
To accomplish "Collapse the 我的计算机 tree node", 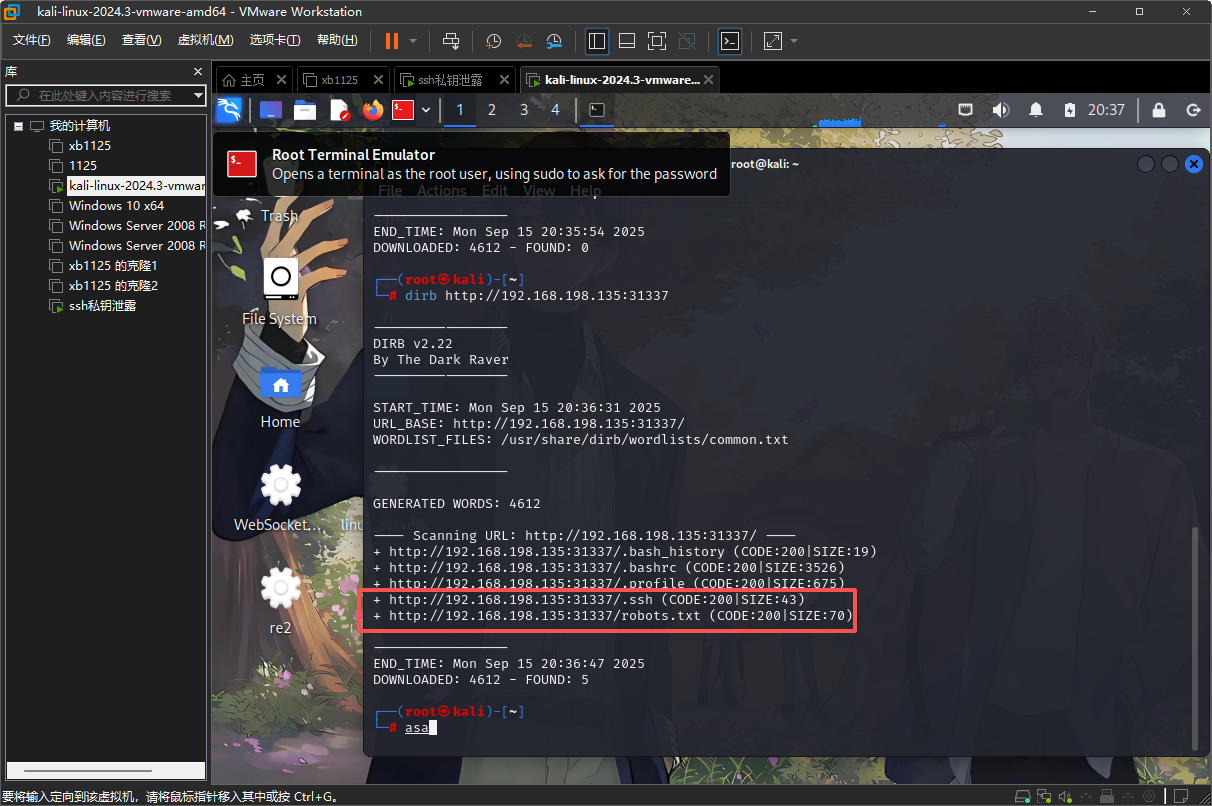I will pyautogui.click(x=19, y=126).
